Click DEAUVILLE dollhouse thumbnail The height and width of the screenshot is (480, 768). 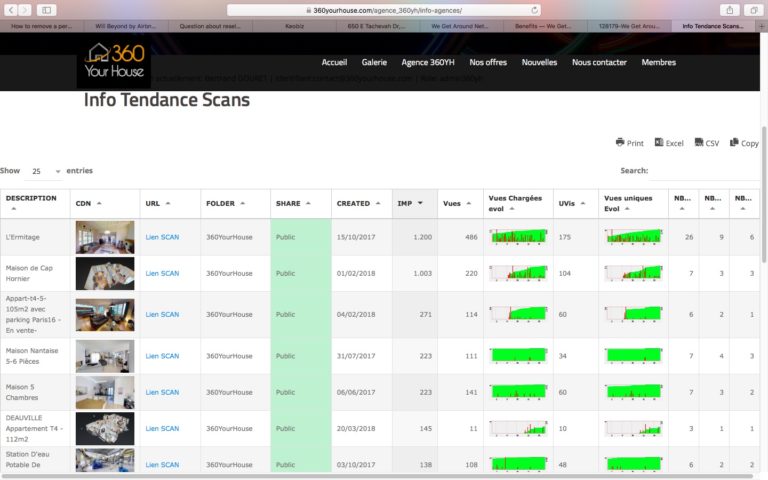(x=105, y=429)
